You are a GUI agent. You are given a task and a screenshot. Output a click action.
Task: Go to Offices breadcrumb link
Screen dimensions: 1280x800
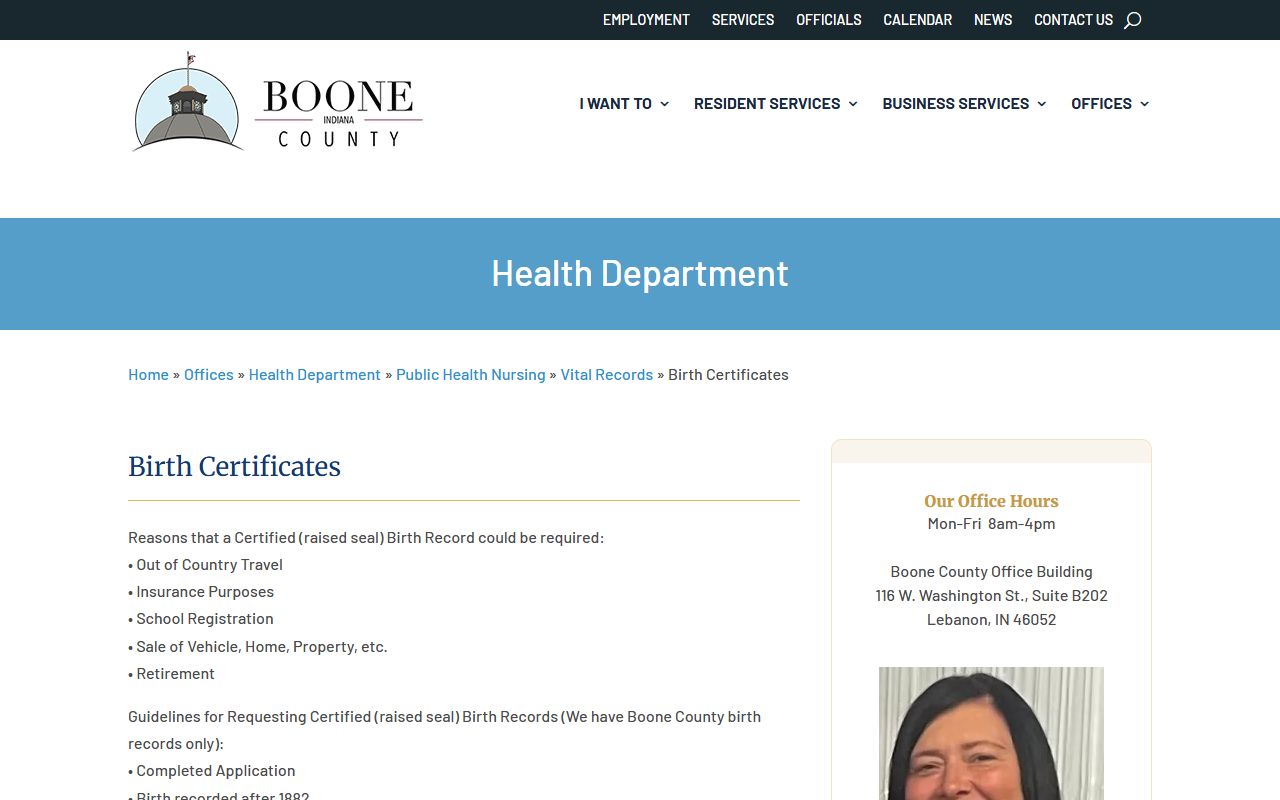pyautogui.click(x=208, y=374)
